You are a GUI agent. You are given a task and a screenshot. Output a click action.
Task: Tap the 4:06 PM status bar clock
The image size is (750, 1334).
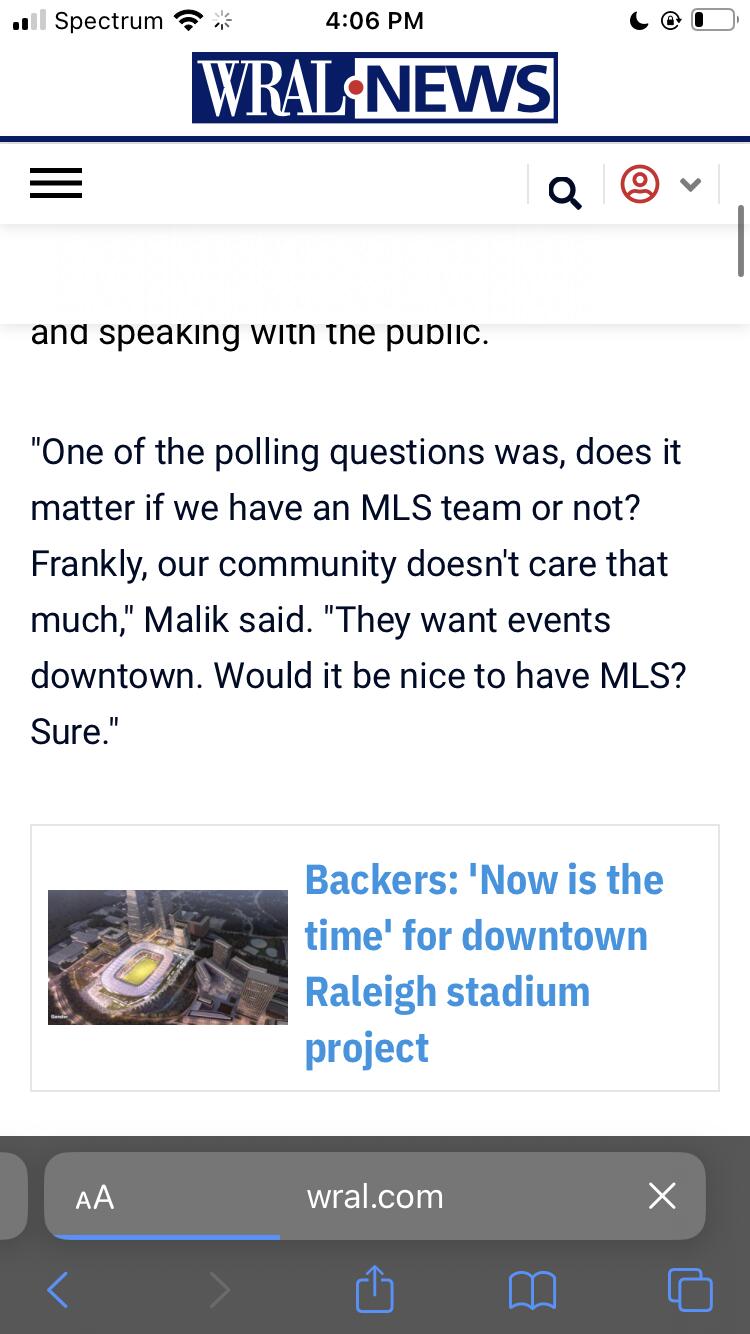375,20
